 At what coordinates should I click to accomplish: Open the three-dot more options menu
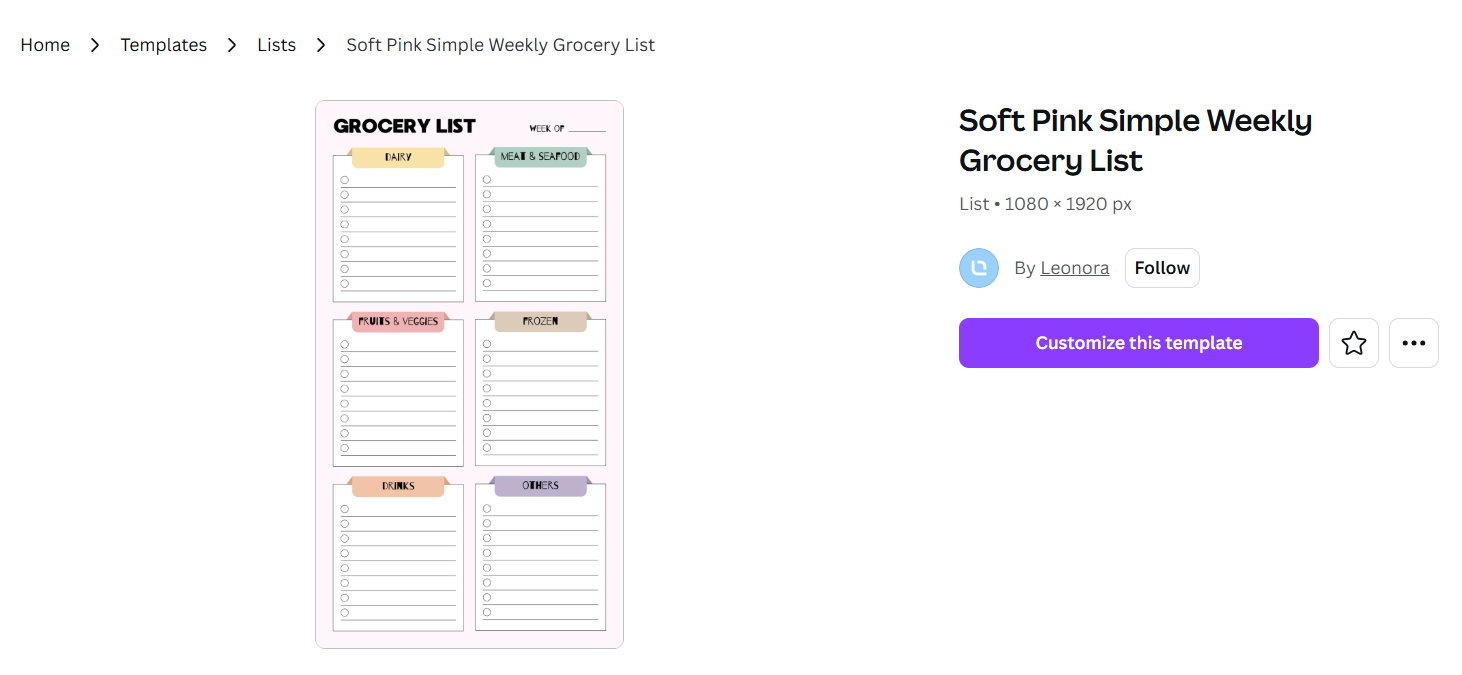pos(1413,343)
